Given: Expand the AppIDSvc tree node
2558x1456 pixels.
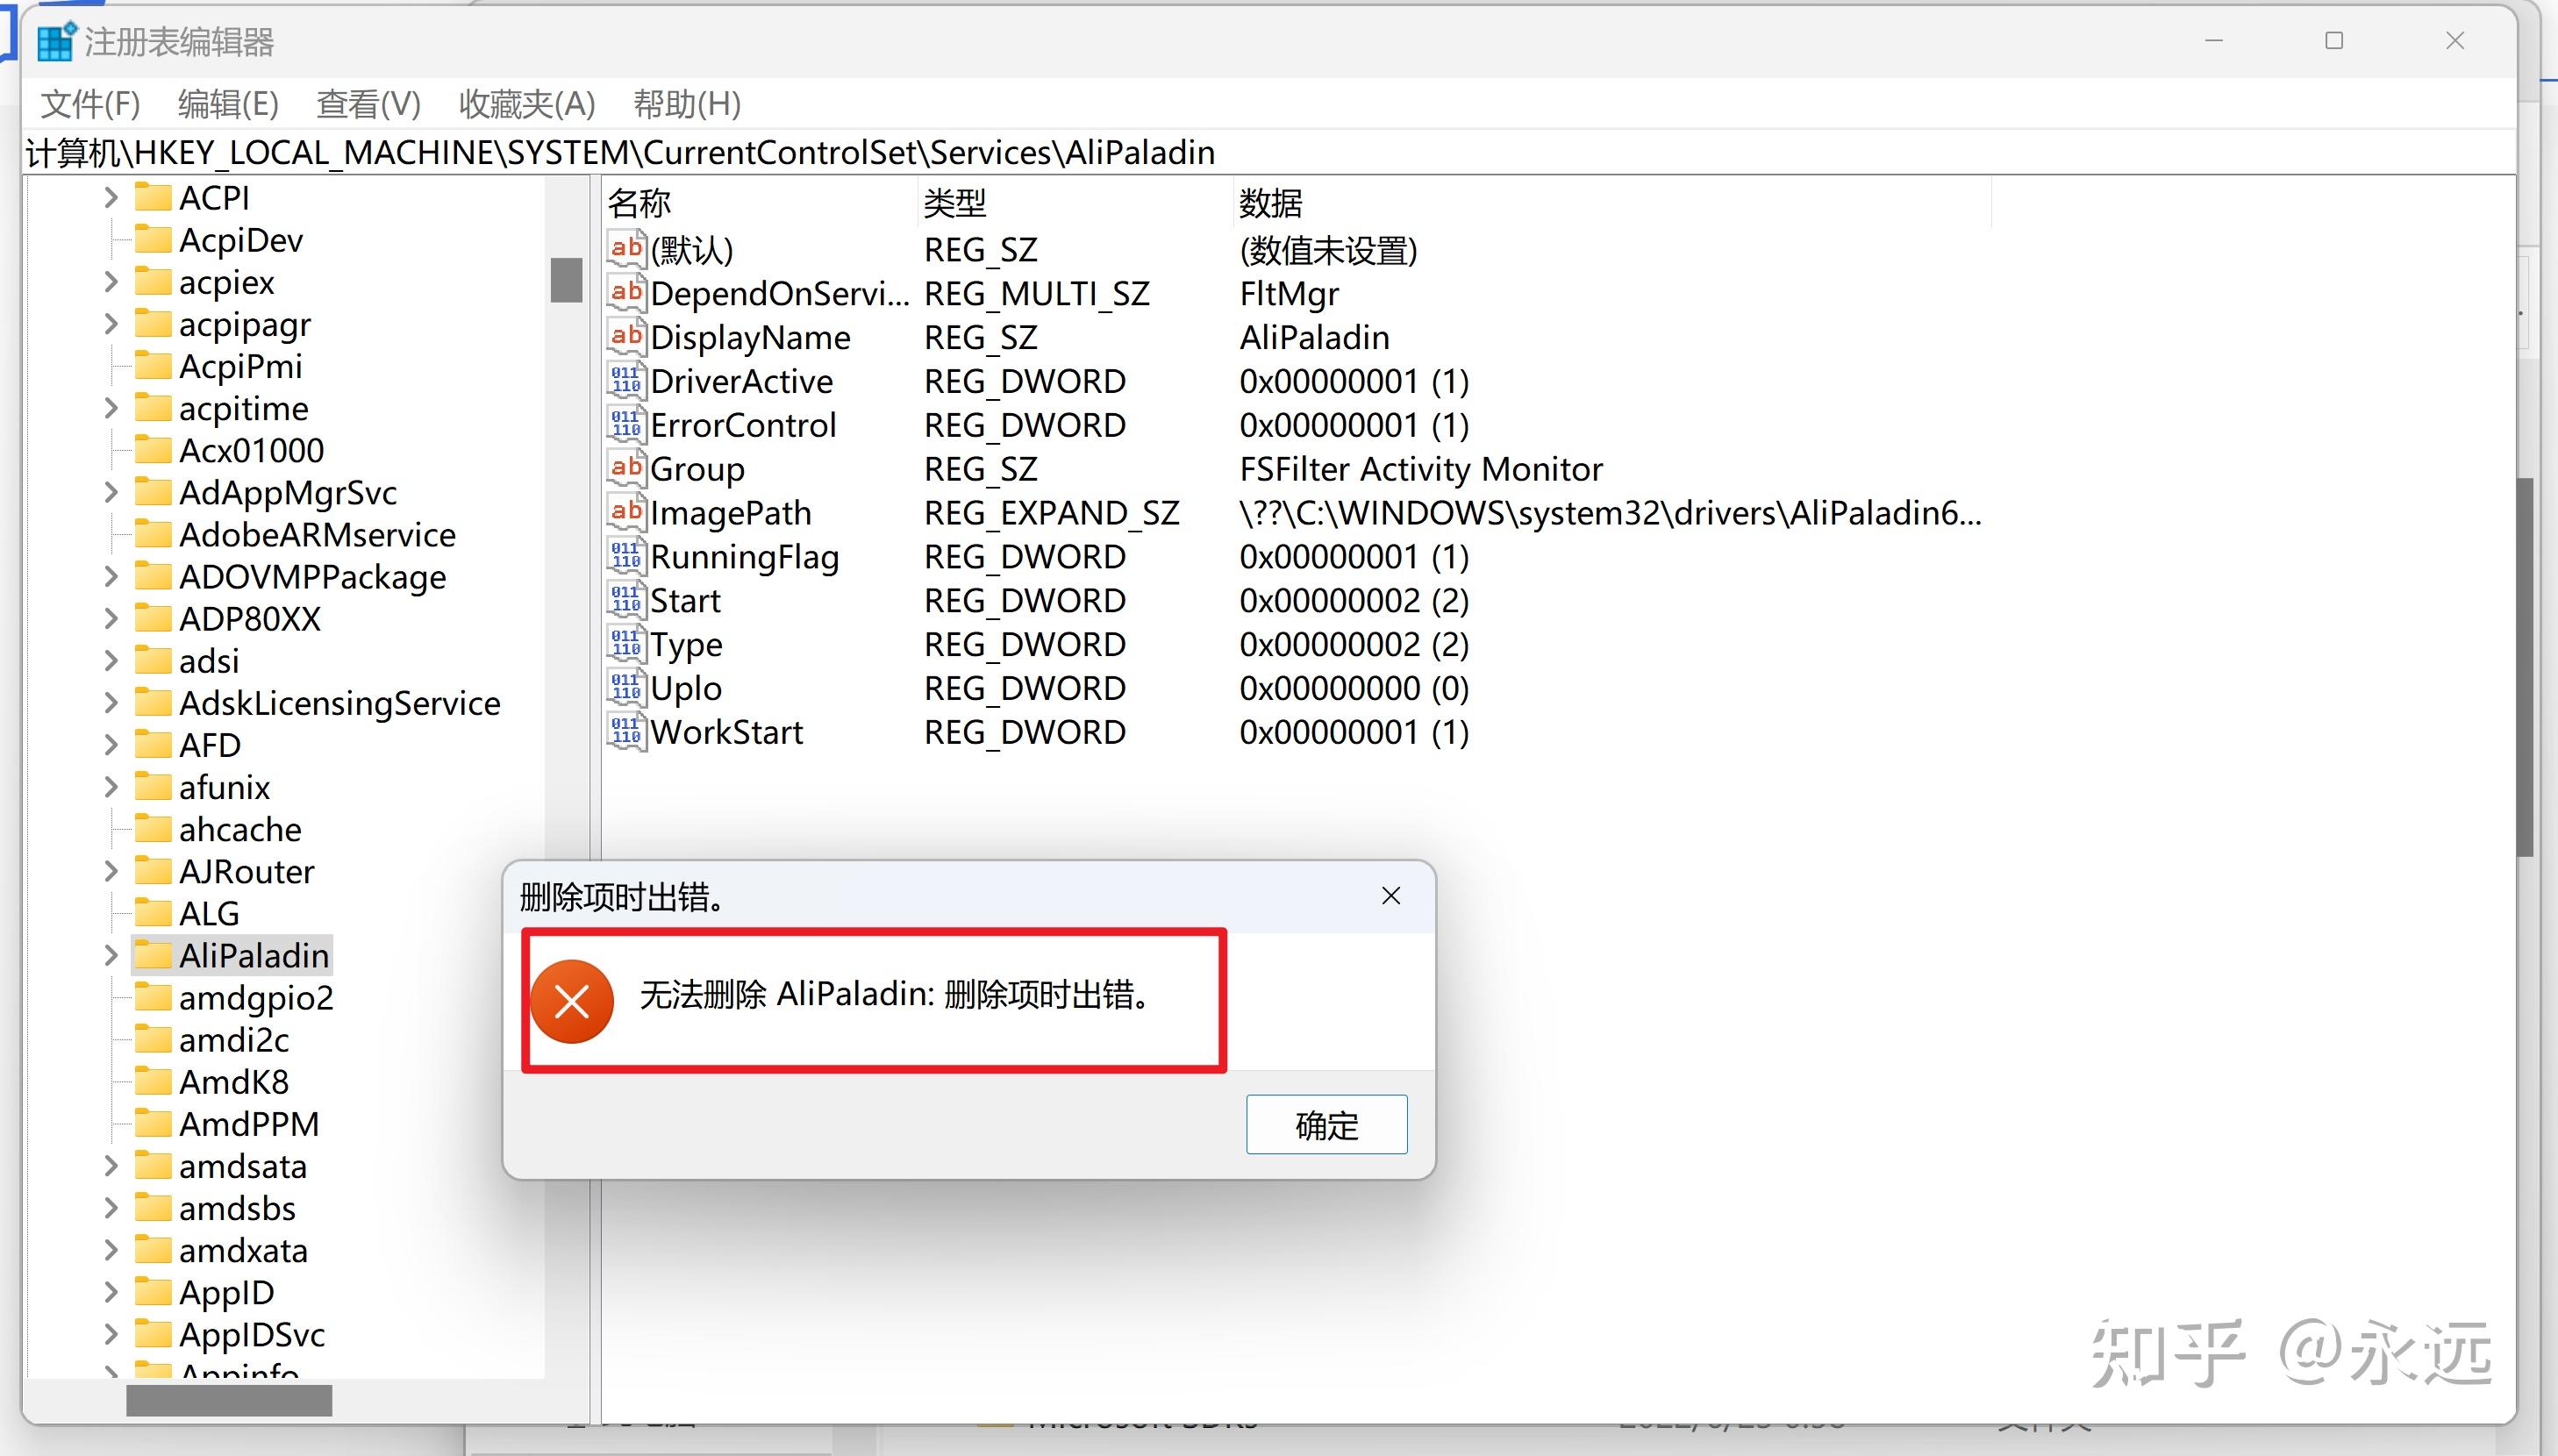Looking at the screenshot, I should pos(111,1334).
